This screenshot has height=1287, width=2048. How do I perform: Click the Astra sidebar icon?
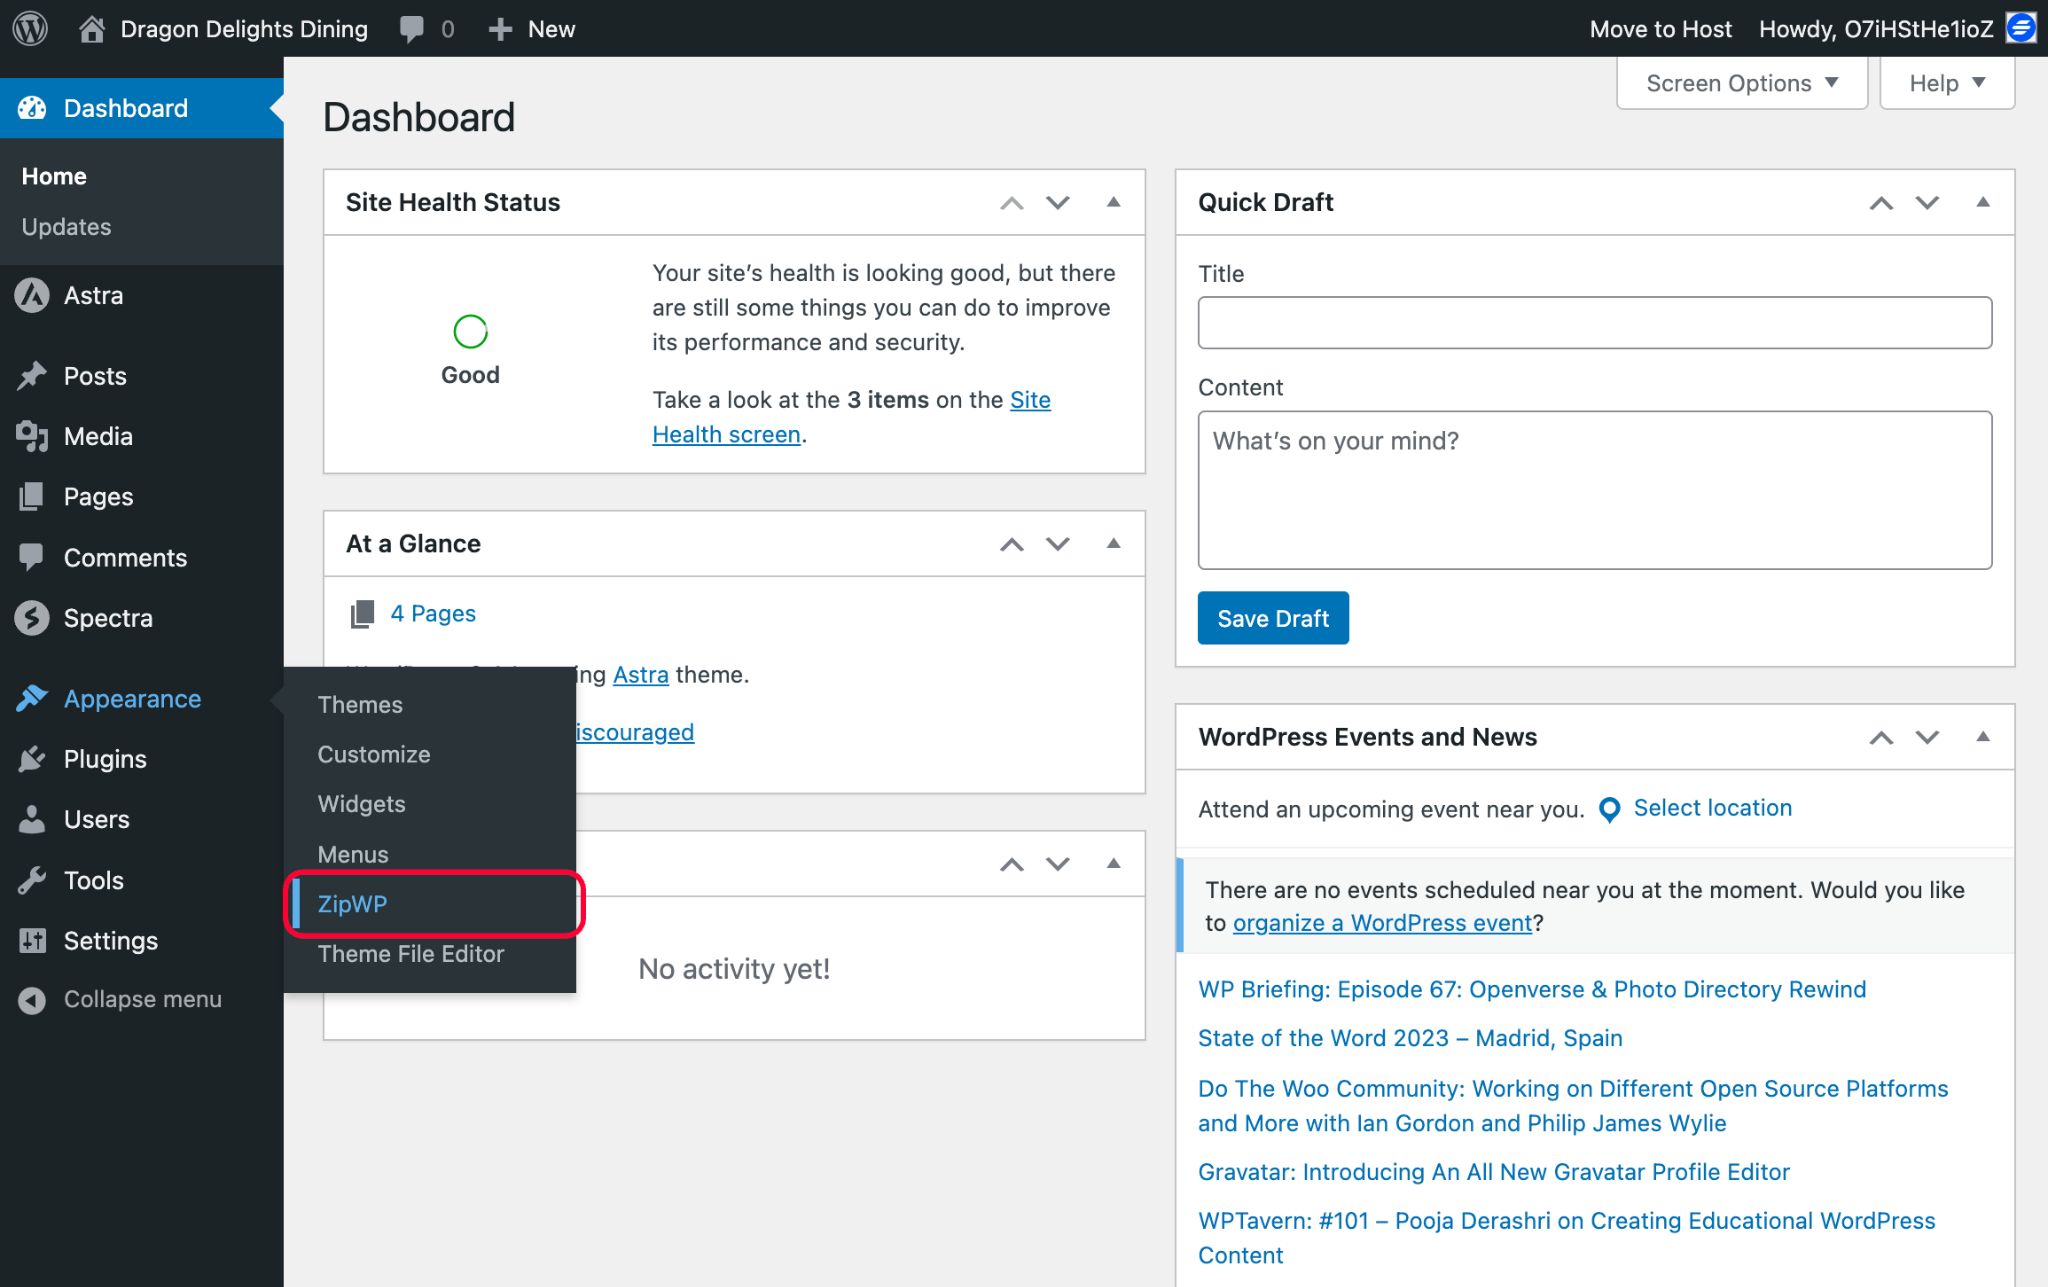32,295
